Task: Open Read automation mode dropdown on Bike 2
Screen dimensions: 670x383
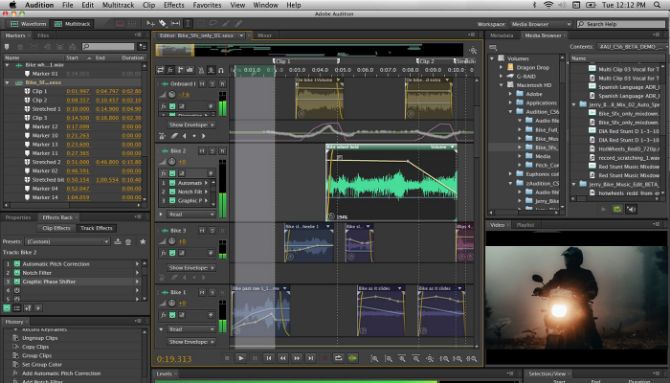Action: [x=191, y=214]
